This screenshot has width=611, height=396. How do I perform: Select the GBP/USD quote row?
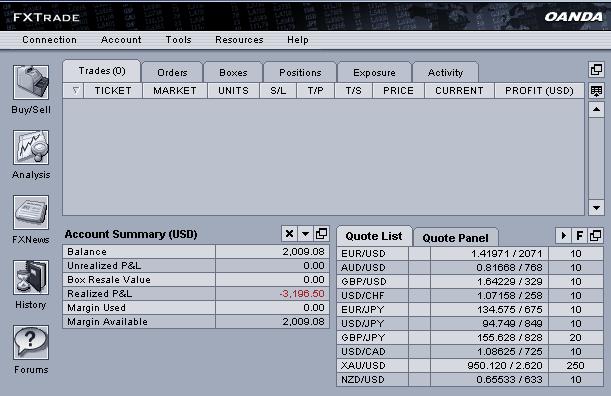(x=470, y=281)
